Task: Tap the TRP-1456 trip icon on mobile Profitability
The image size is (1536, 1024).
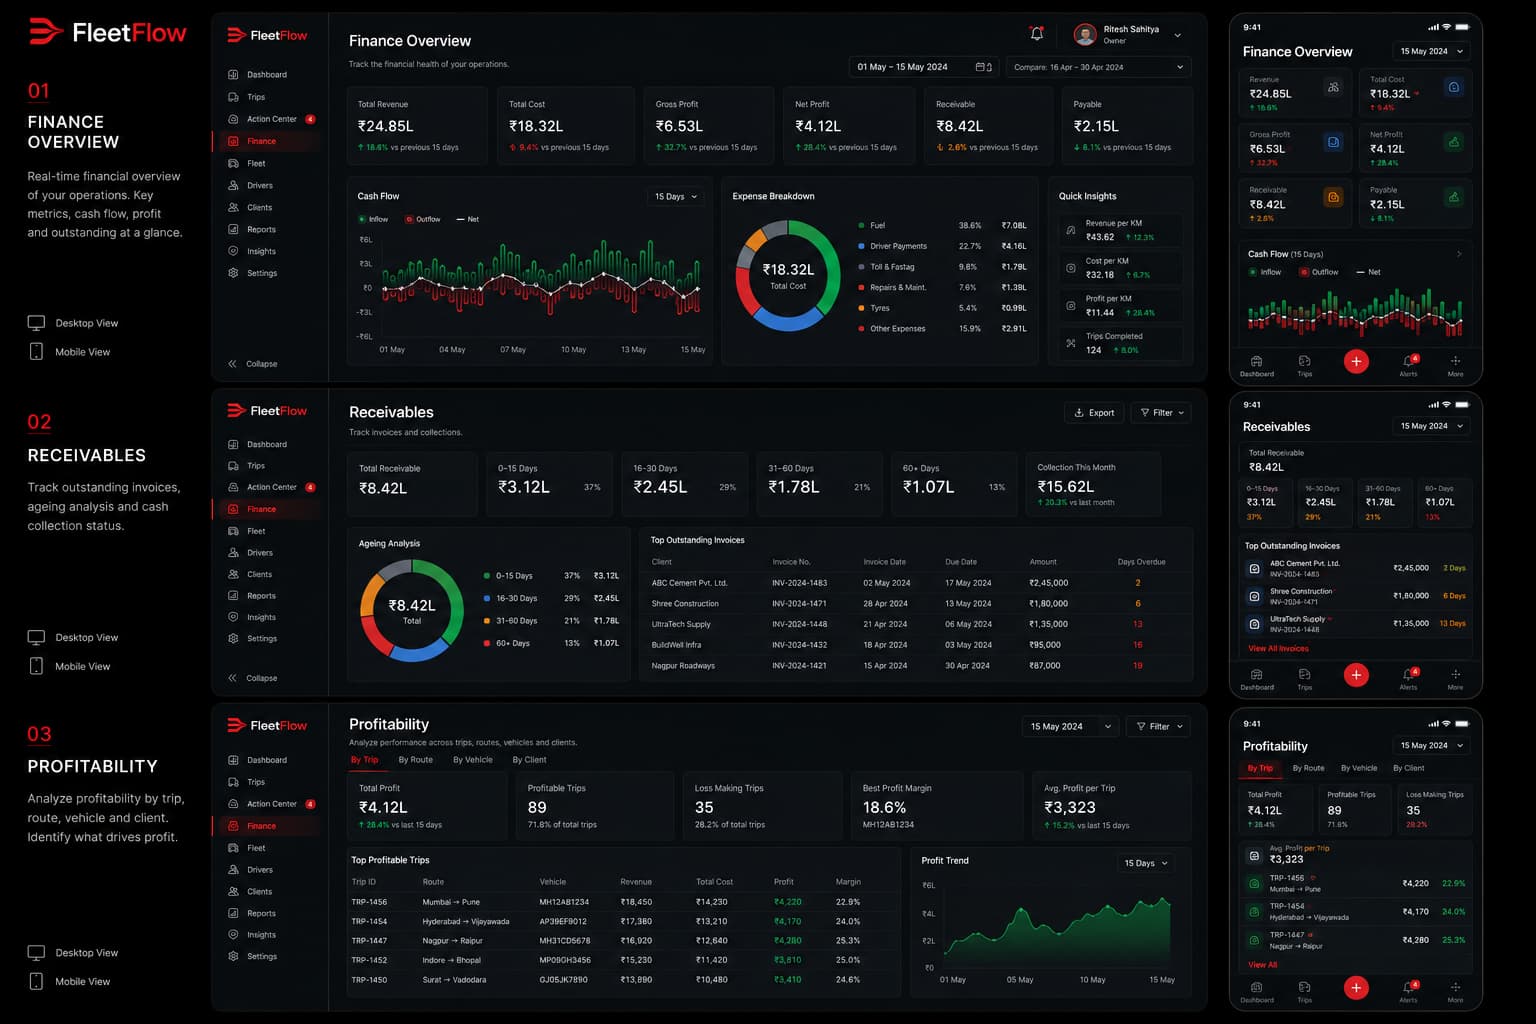Action: [1254, 883]
